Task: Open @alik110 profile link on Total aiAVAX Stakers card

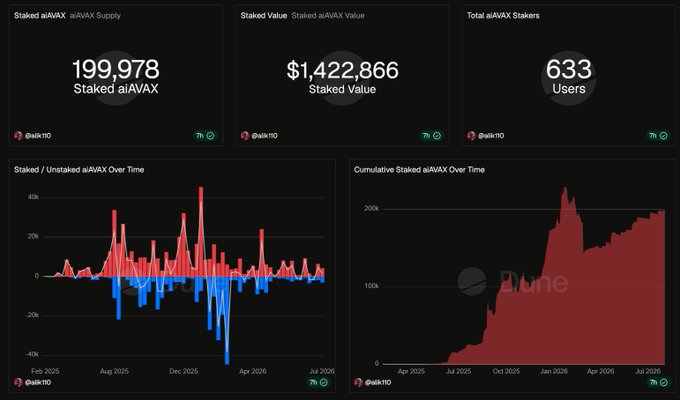Action: tap(491, 136)
